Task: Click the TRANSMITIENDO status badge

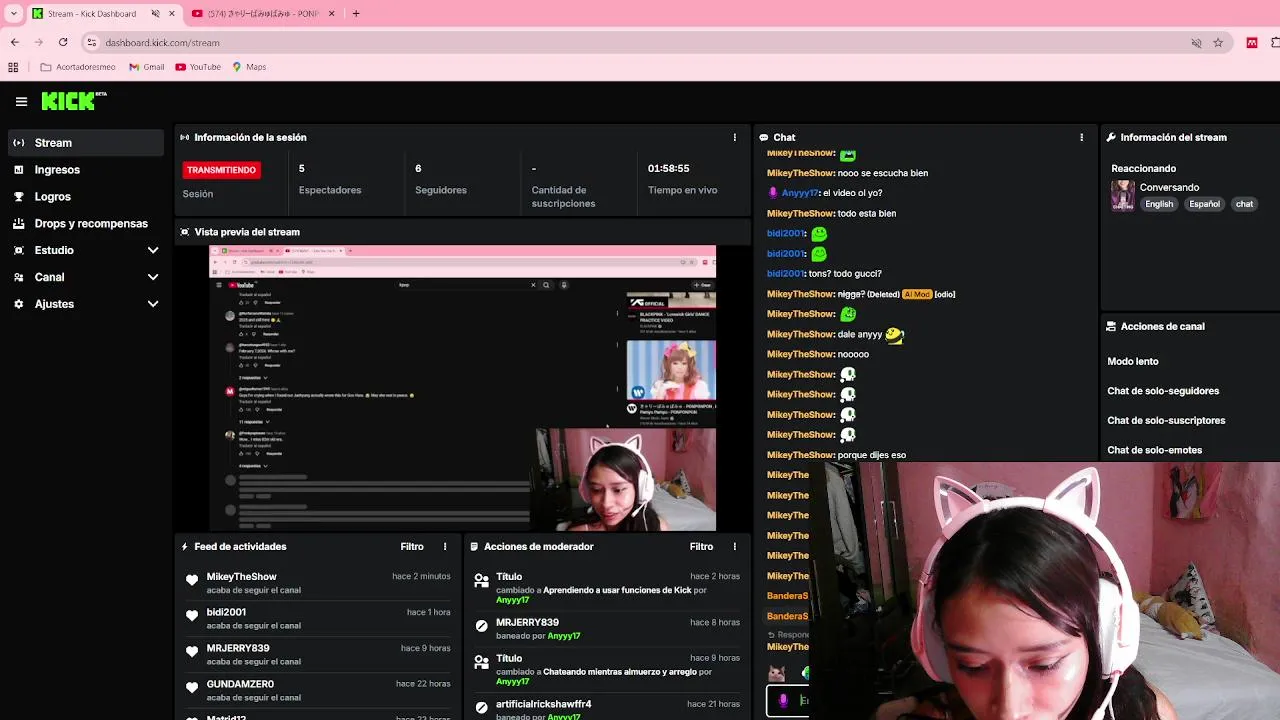Action: [x=222, y=170]
